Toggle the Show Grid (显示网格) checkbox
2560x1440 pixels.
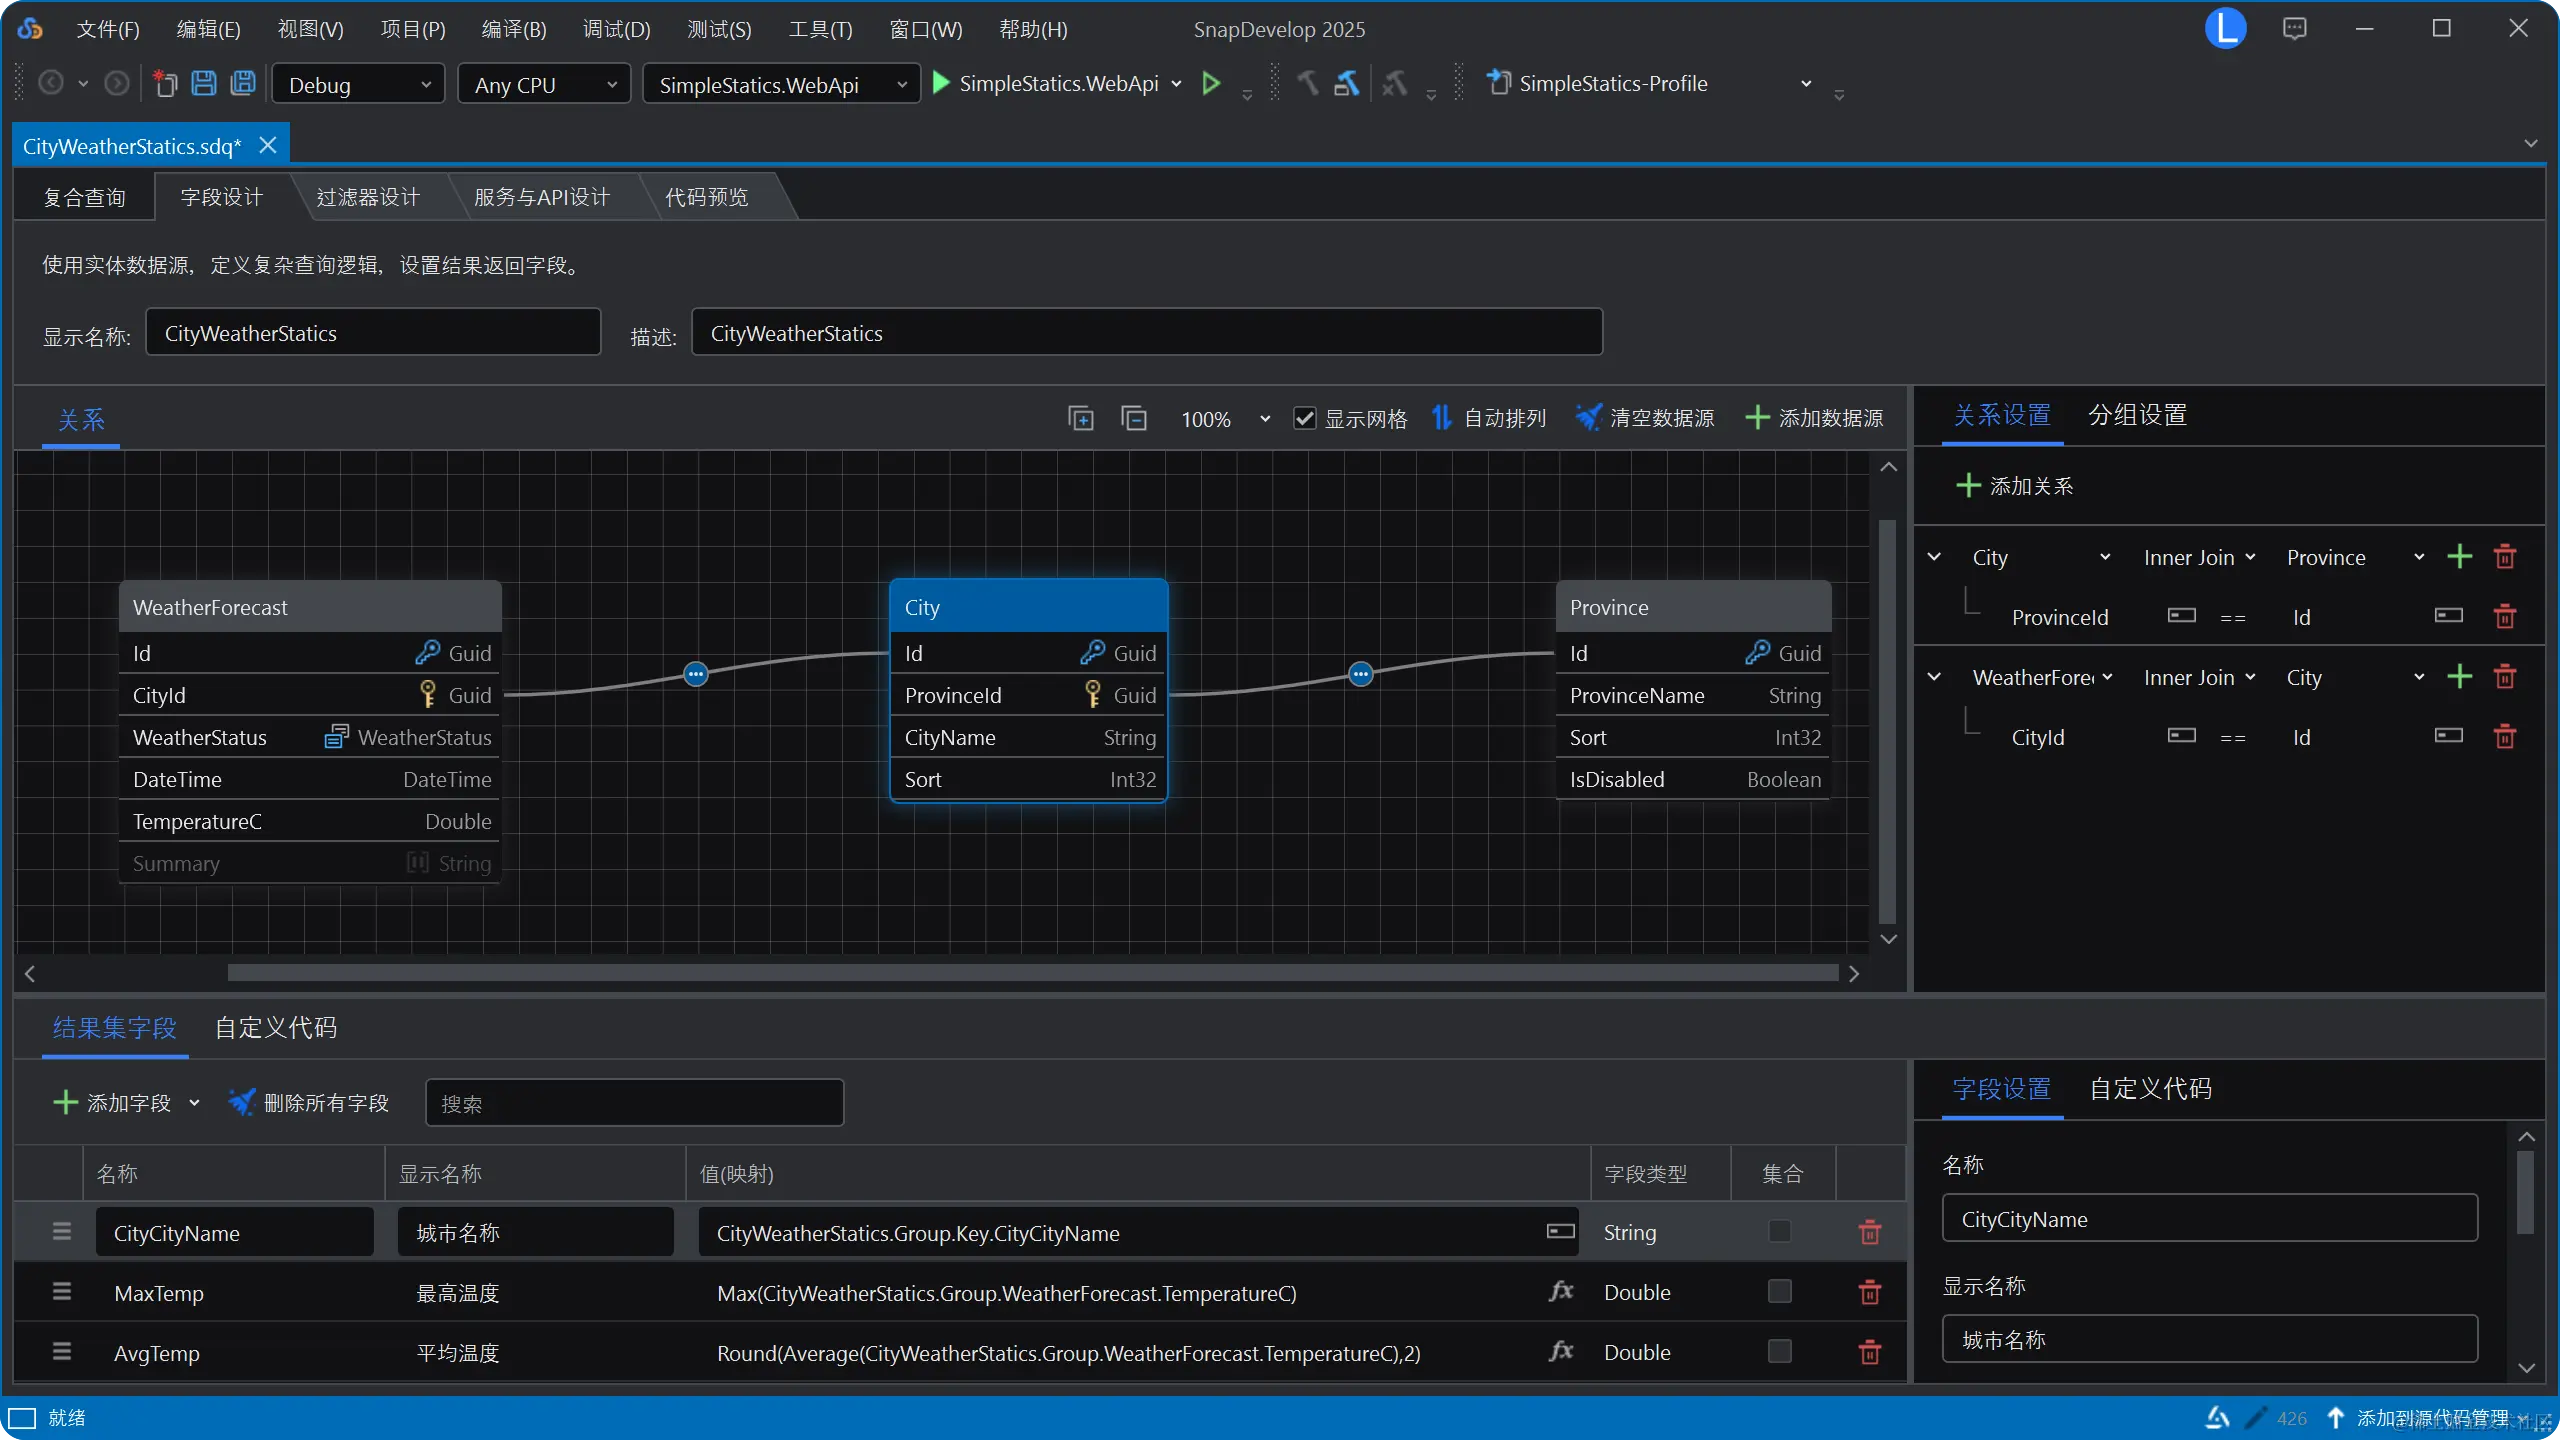point(1304,418)
